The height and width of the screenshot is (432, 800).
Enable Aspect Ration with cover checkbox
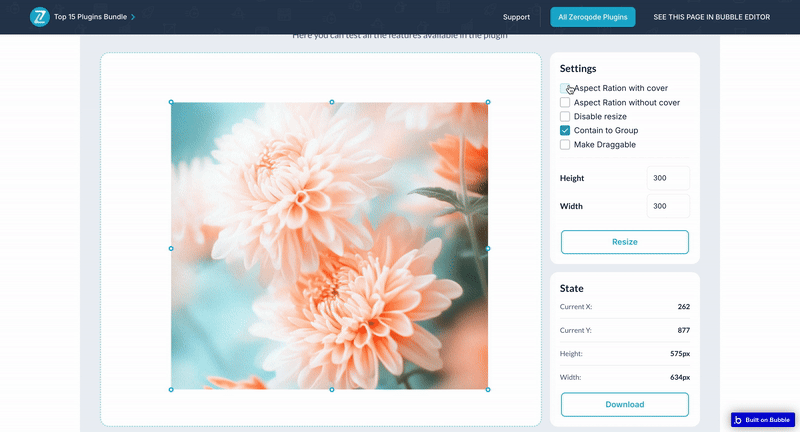pos(565,88)
